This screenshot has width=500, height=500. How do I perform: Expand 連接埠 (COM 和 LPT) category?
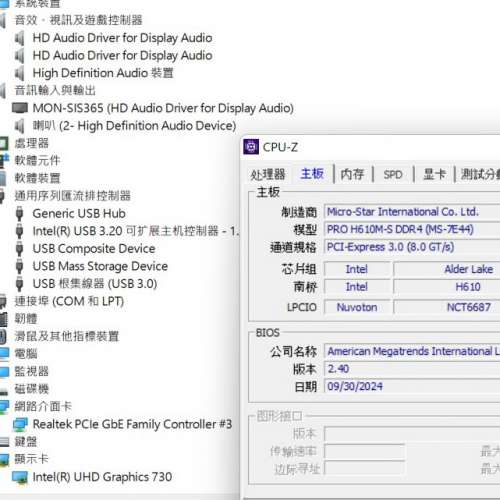click(x=69, y=301)
